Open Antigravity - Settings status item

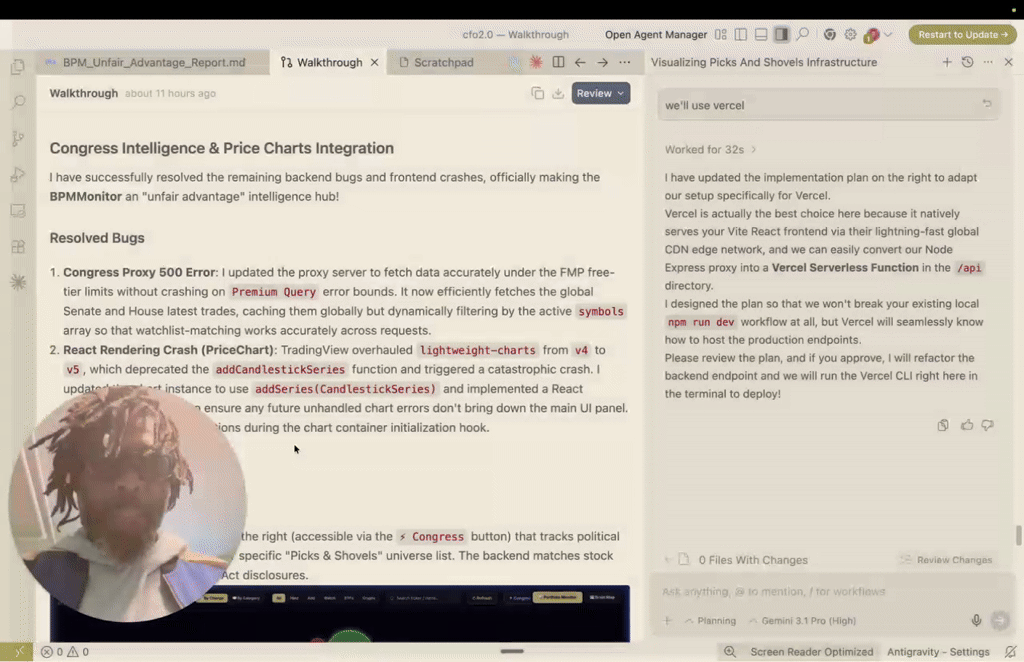938,652
